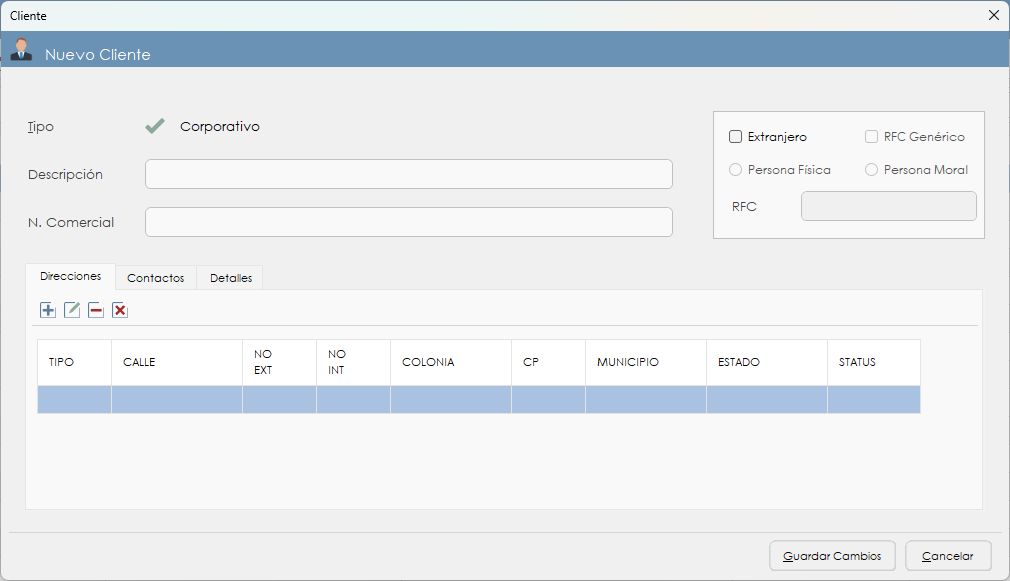Image resolution: width=1010 pixels, height=581 pixels.
Task: Toggle the RFC Genérico checkbox
Action: [872, 137]
